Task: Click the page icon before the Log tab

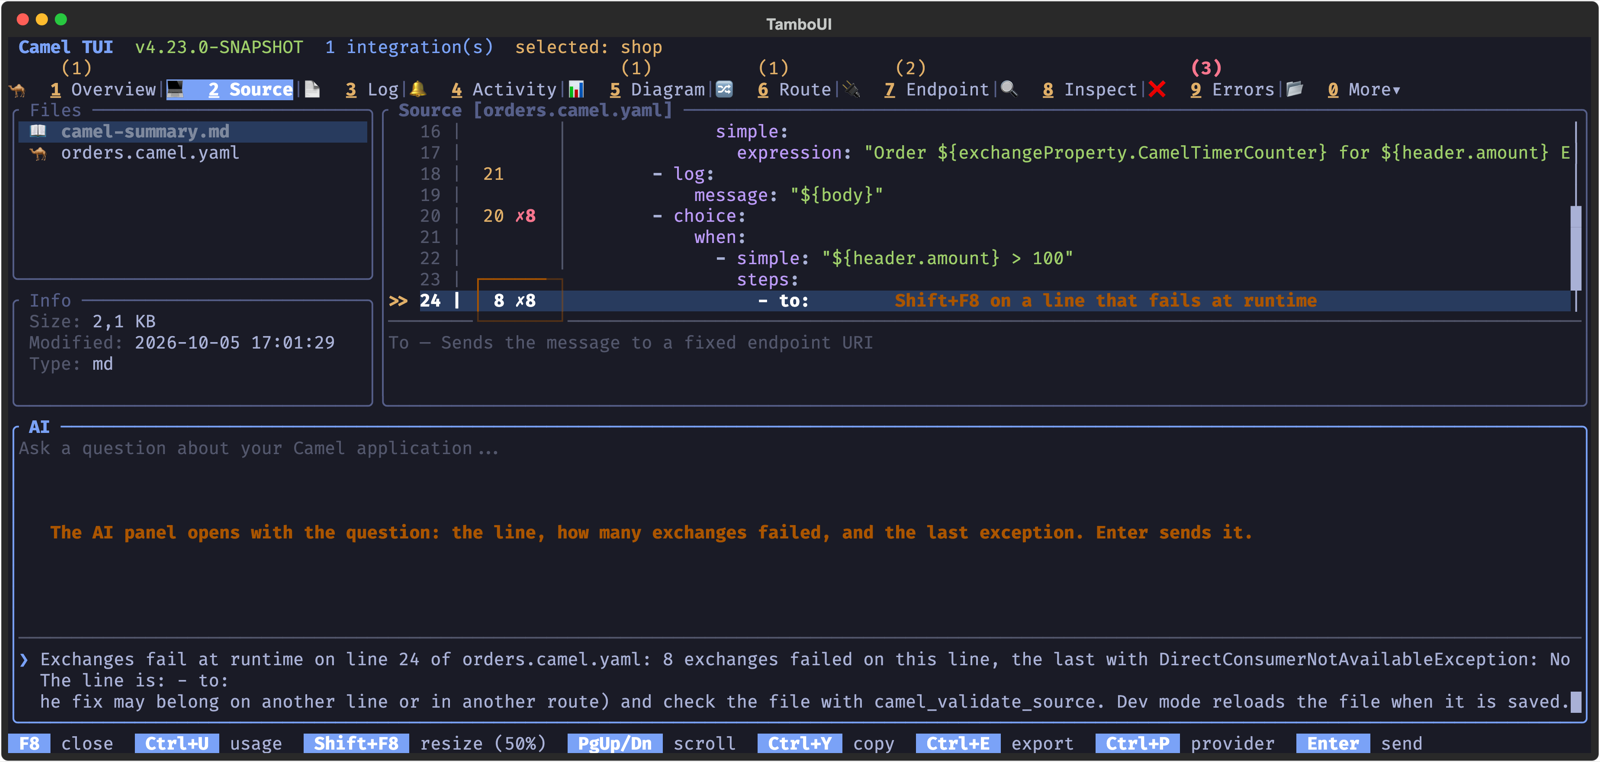Action: coord(312,89)
